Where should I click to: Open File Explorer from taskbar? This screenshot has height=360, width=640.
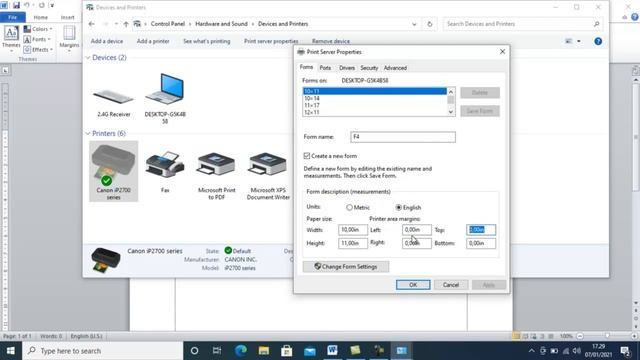click(x=264, y=351)
